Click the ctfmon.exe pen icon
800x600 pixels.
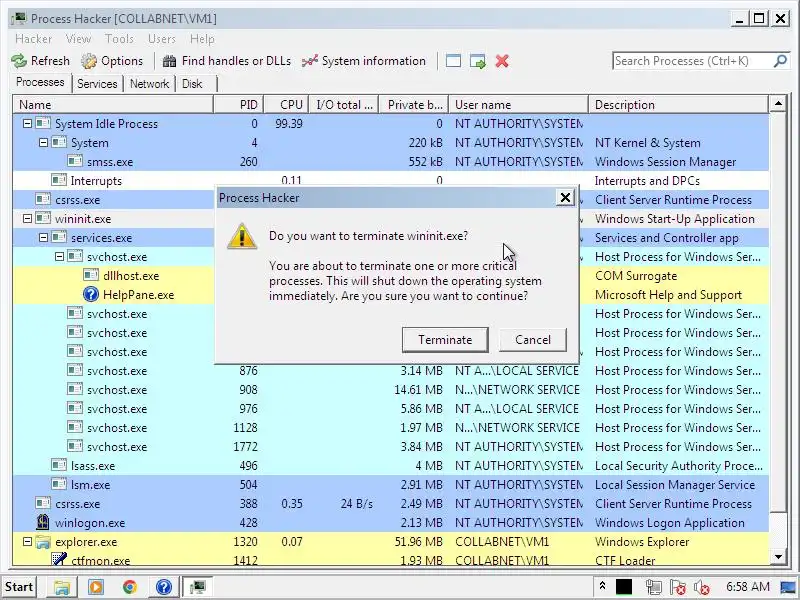[x=59, y=560]
